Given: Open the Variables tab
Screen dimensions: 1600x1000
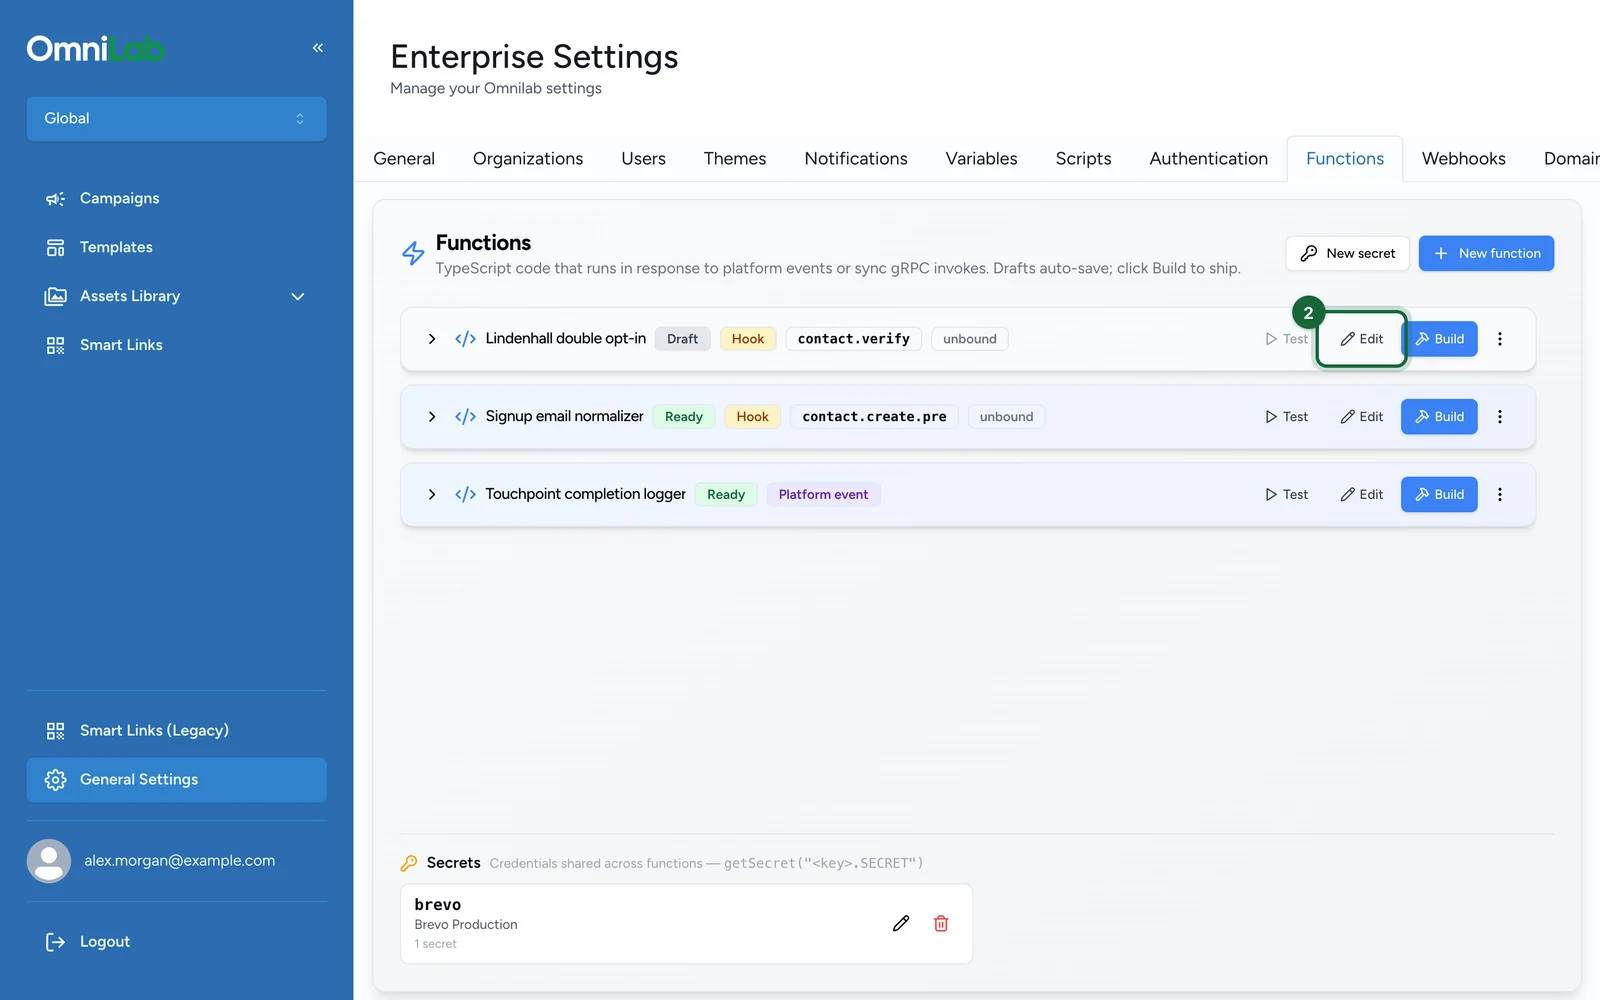Looking at the screenshot, I should click(981, 159).
